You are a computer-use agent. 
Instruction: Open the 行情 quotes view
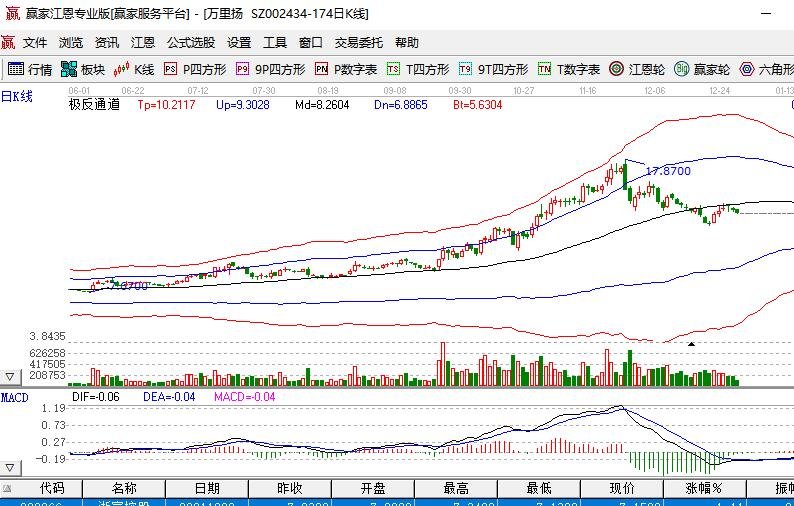pyautogui.click(x=30, y=69)
